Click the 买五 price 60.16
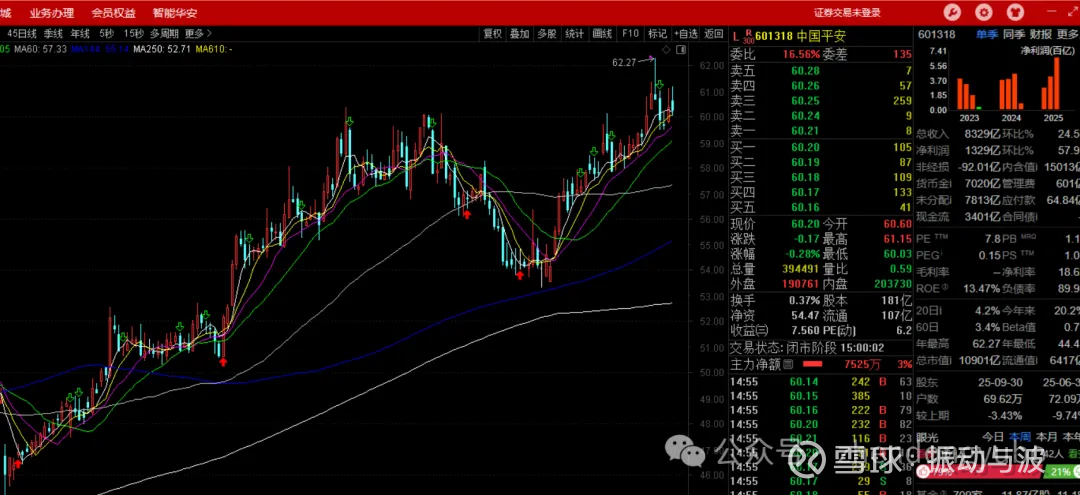 [x=805, y=207]
